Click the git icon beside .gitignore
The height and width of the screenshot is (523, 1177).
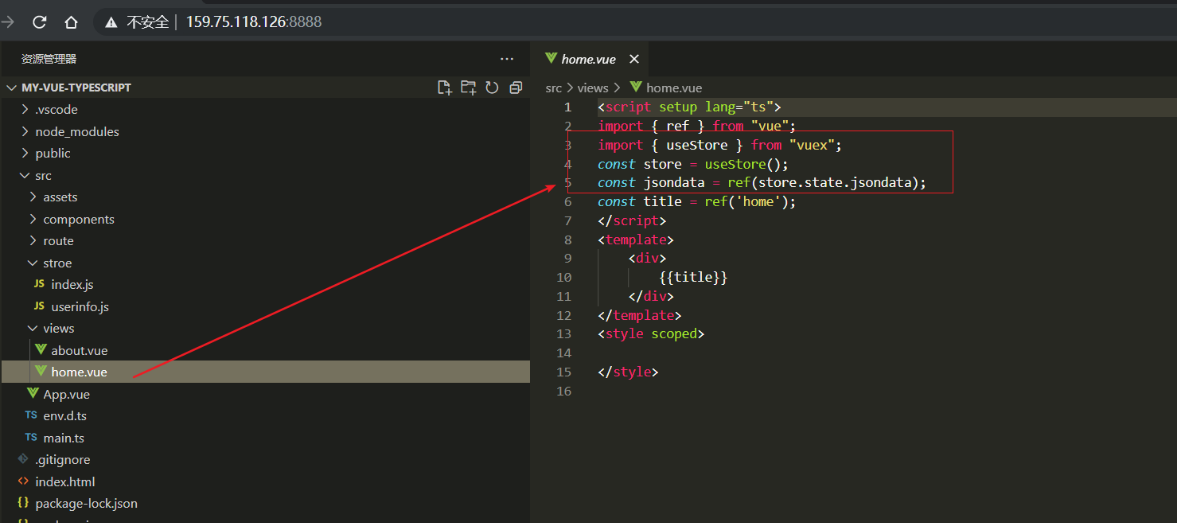(23, 458)
